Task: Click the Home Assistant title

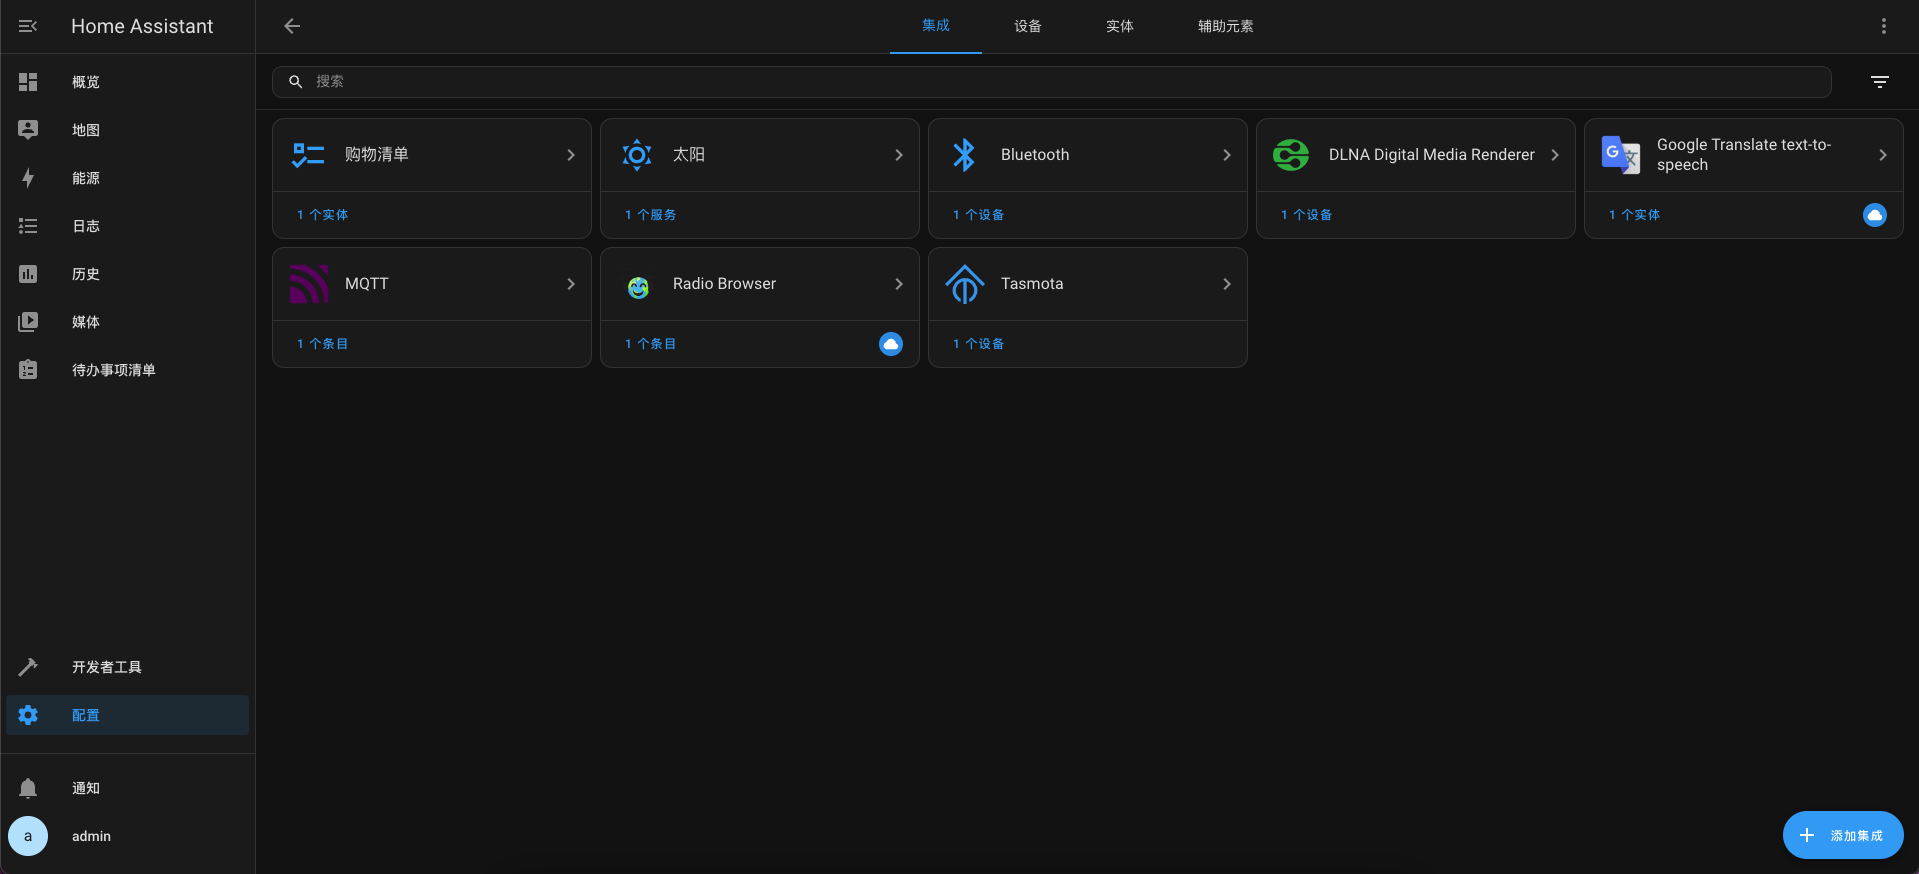Action: [142, 27]
